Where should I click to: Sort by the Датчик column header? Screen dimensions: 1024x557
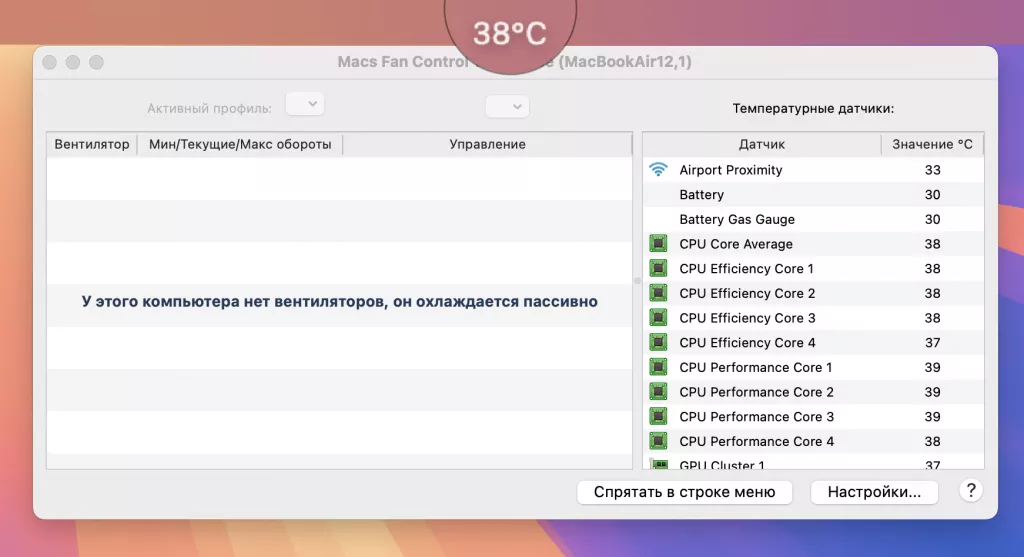(761, 144)
